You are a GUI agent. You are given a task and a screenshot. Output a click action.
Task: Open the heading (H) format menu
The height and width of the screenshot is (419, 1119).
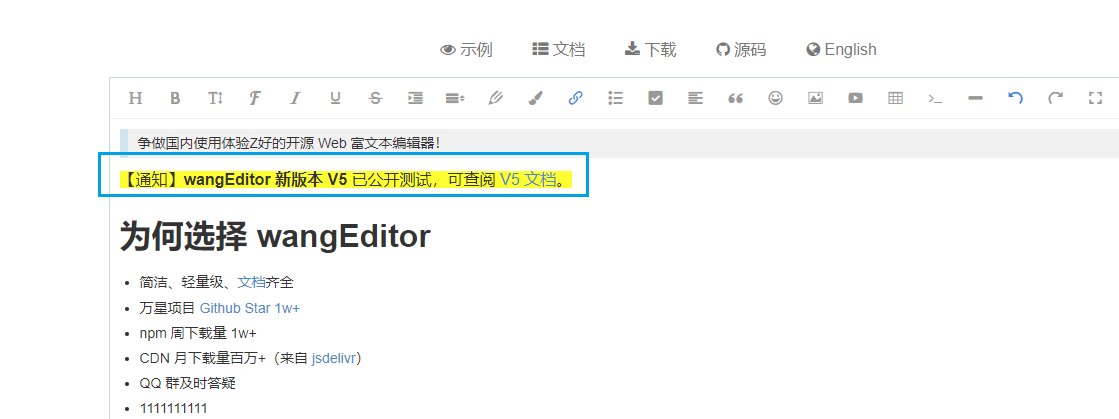coord(135,99)
